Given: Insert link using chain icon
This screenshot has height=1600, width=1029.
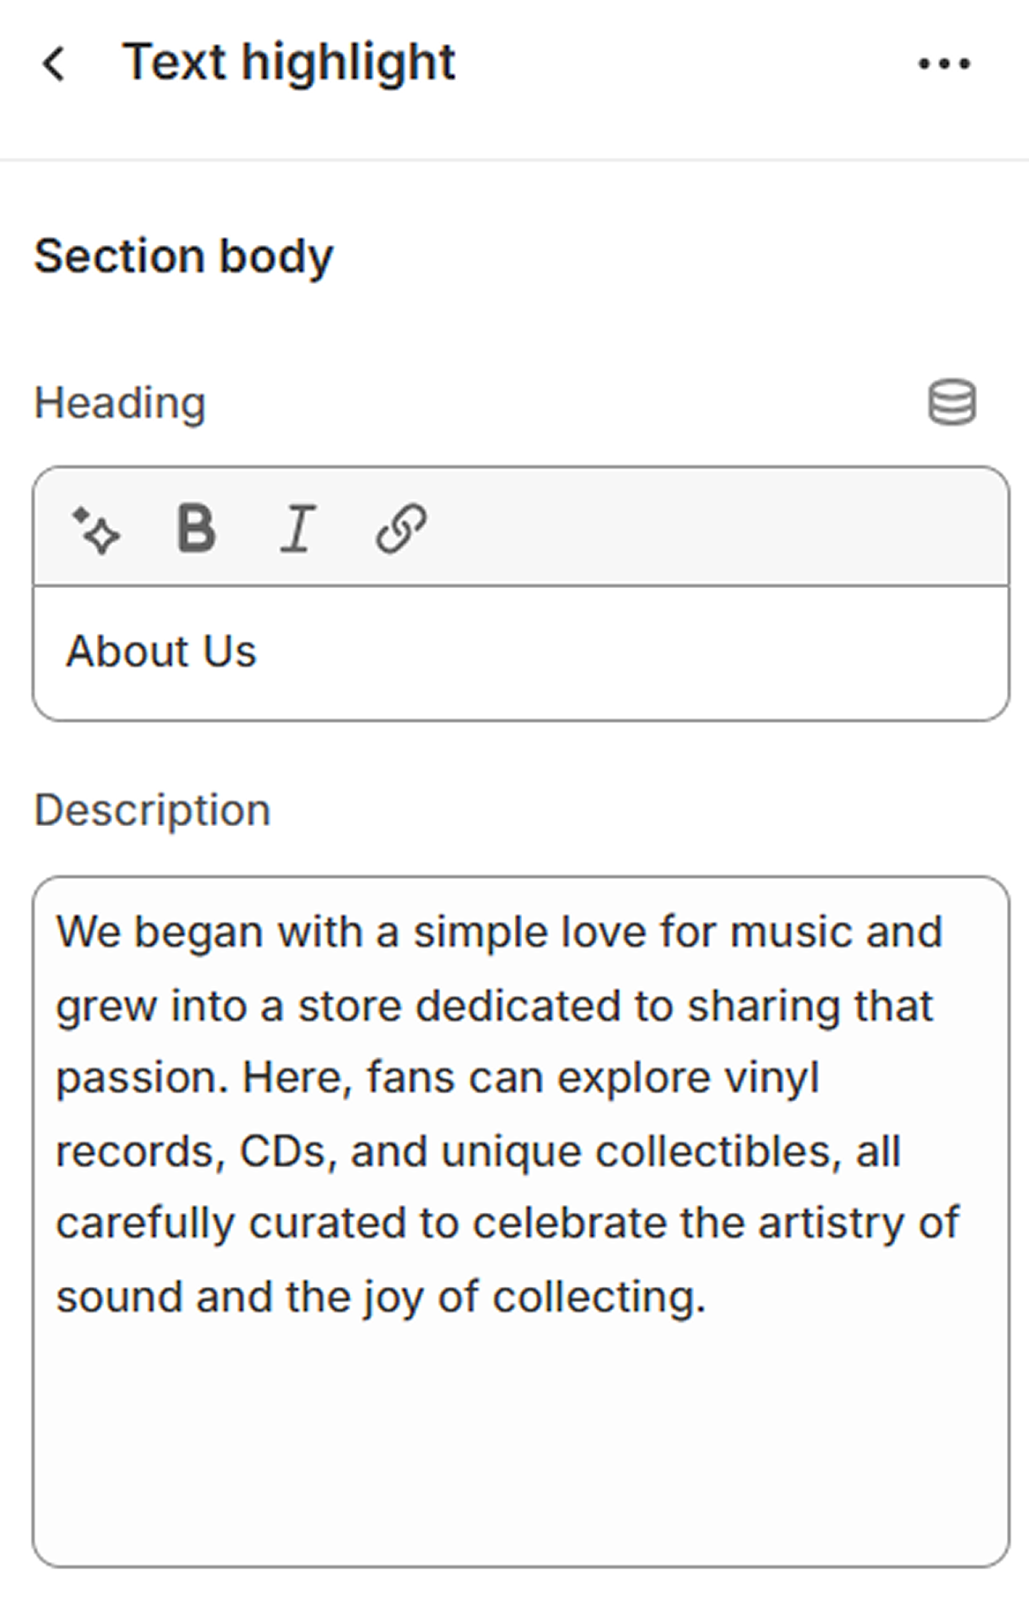Looking at the screenshot, I should tap(401, 528).
